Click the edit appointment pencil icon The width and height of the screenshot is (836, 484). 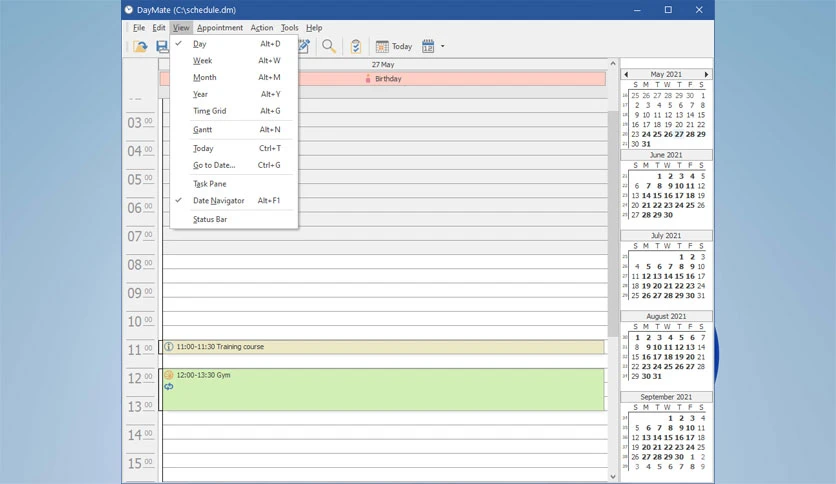pos(304,46)
